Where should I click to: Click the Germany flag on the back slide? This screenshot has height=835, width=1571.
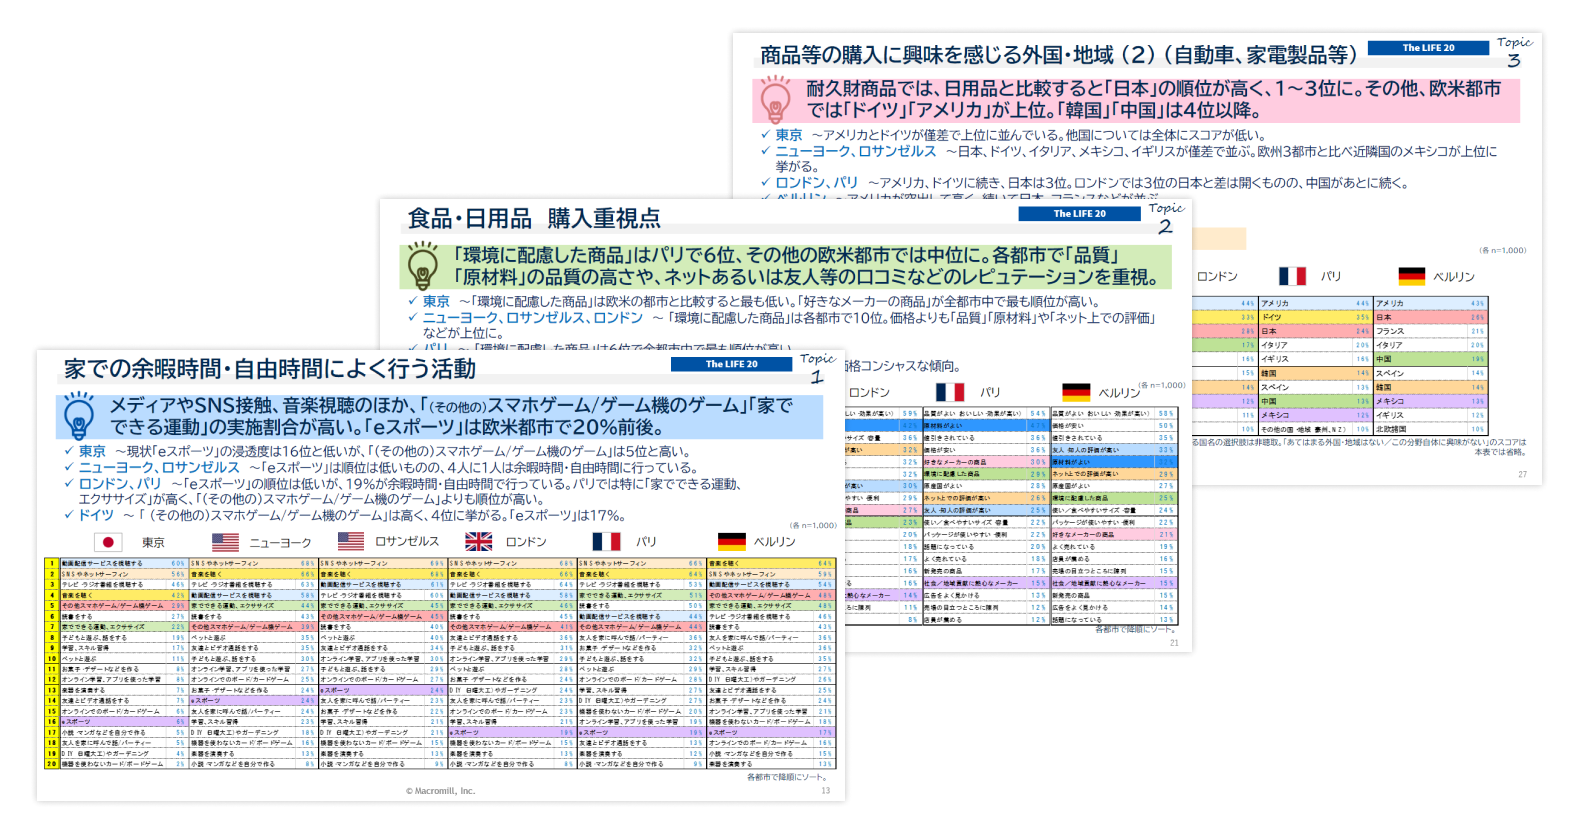(x=1412, y=276)
